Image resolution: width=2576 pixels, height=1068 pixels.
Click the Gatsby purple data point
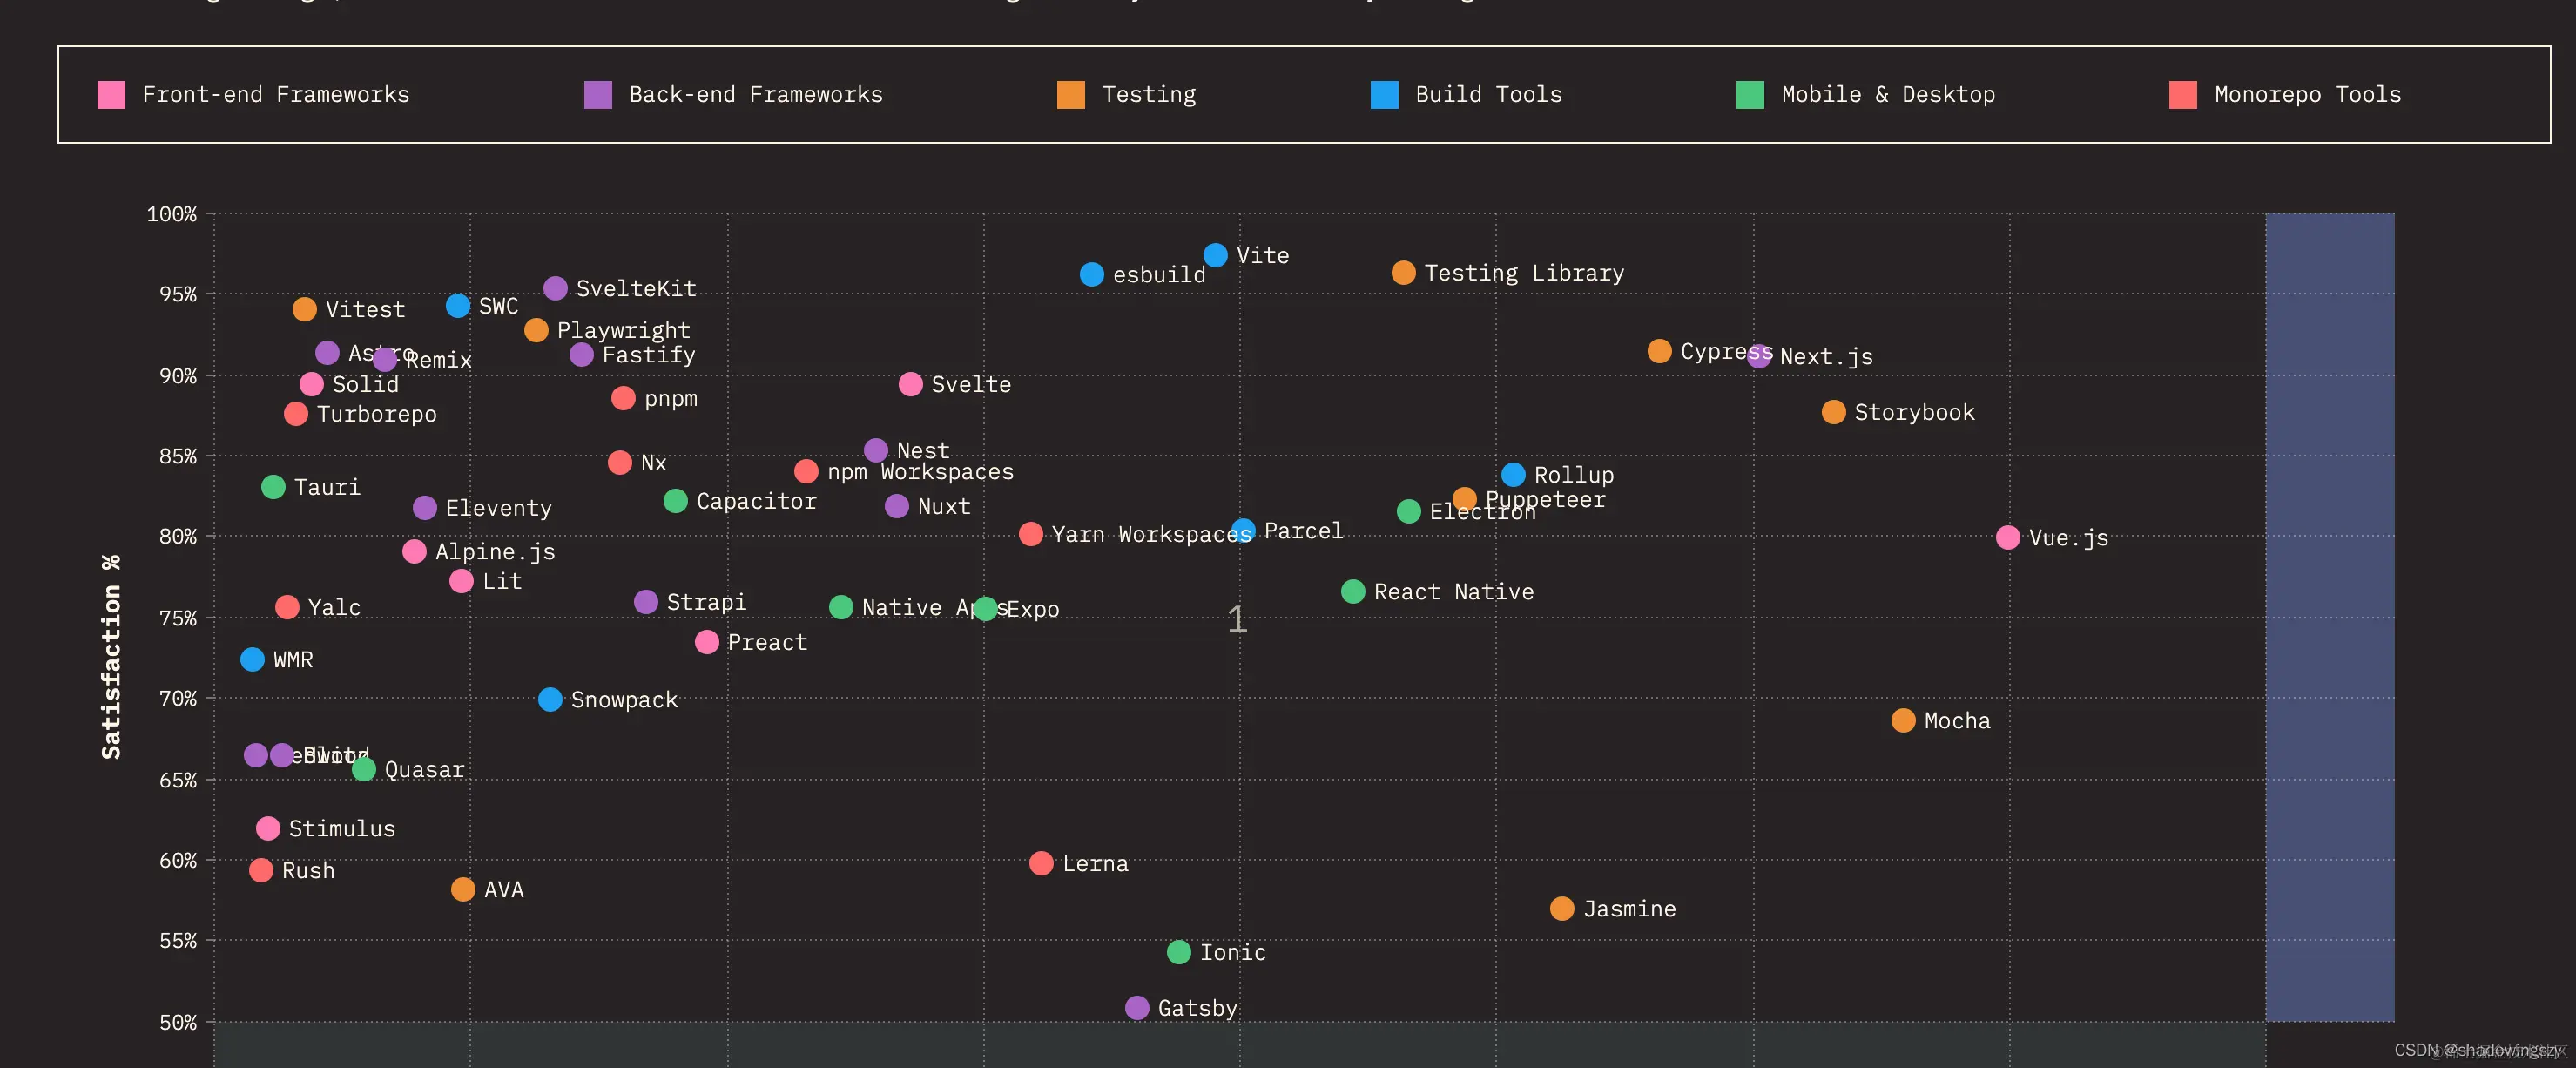1137,1007
